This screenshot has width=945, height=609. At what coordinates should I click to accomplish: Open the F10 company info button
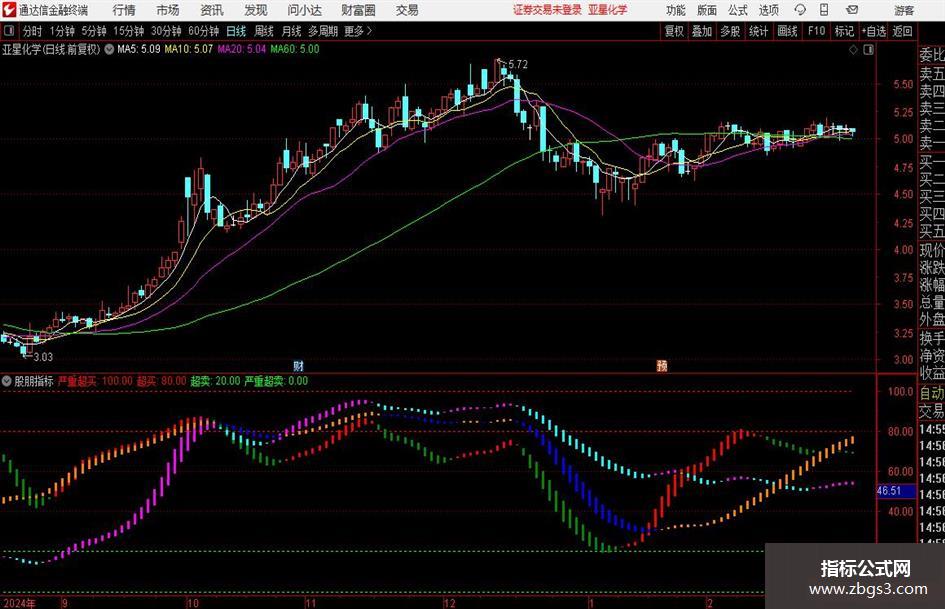coord(816,31)
